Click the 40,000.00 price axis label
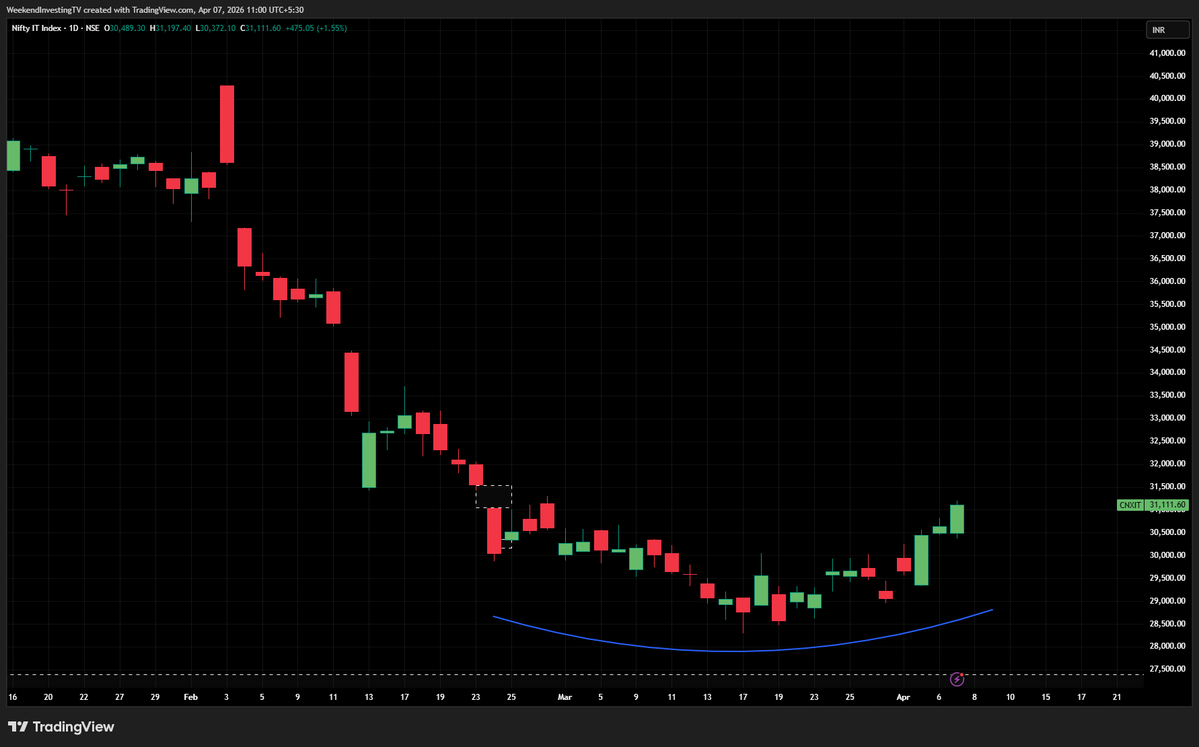Screen dimensions: 1199x747 [1167, 98]
